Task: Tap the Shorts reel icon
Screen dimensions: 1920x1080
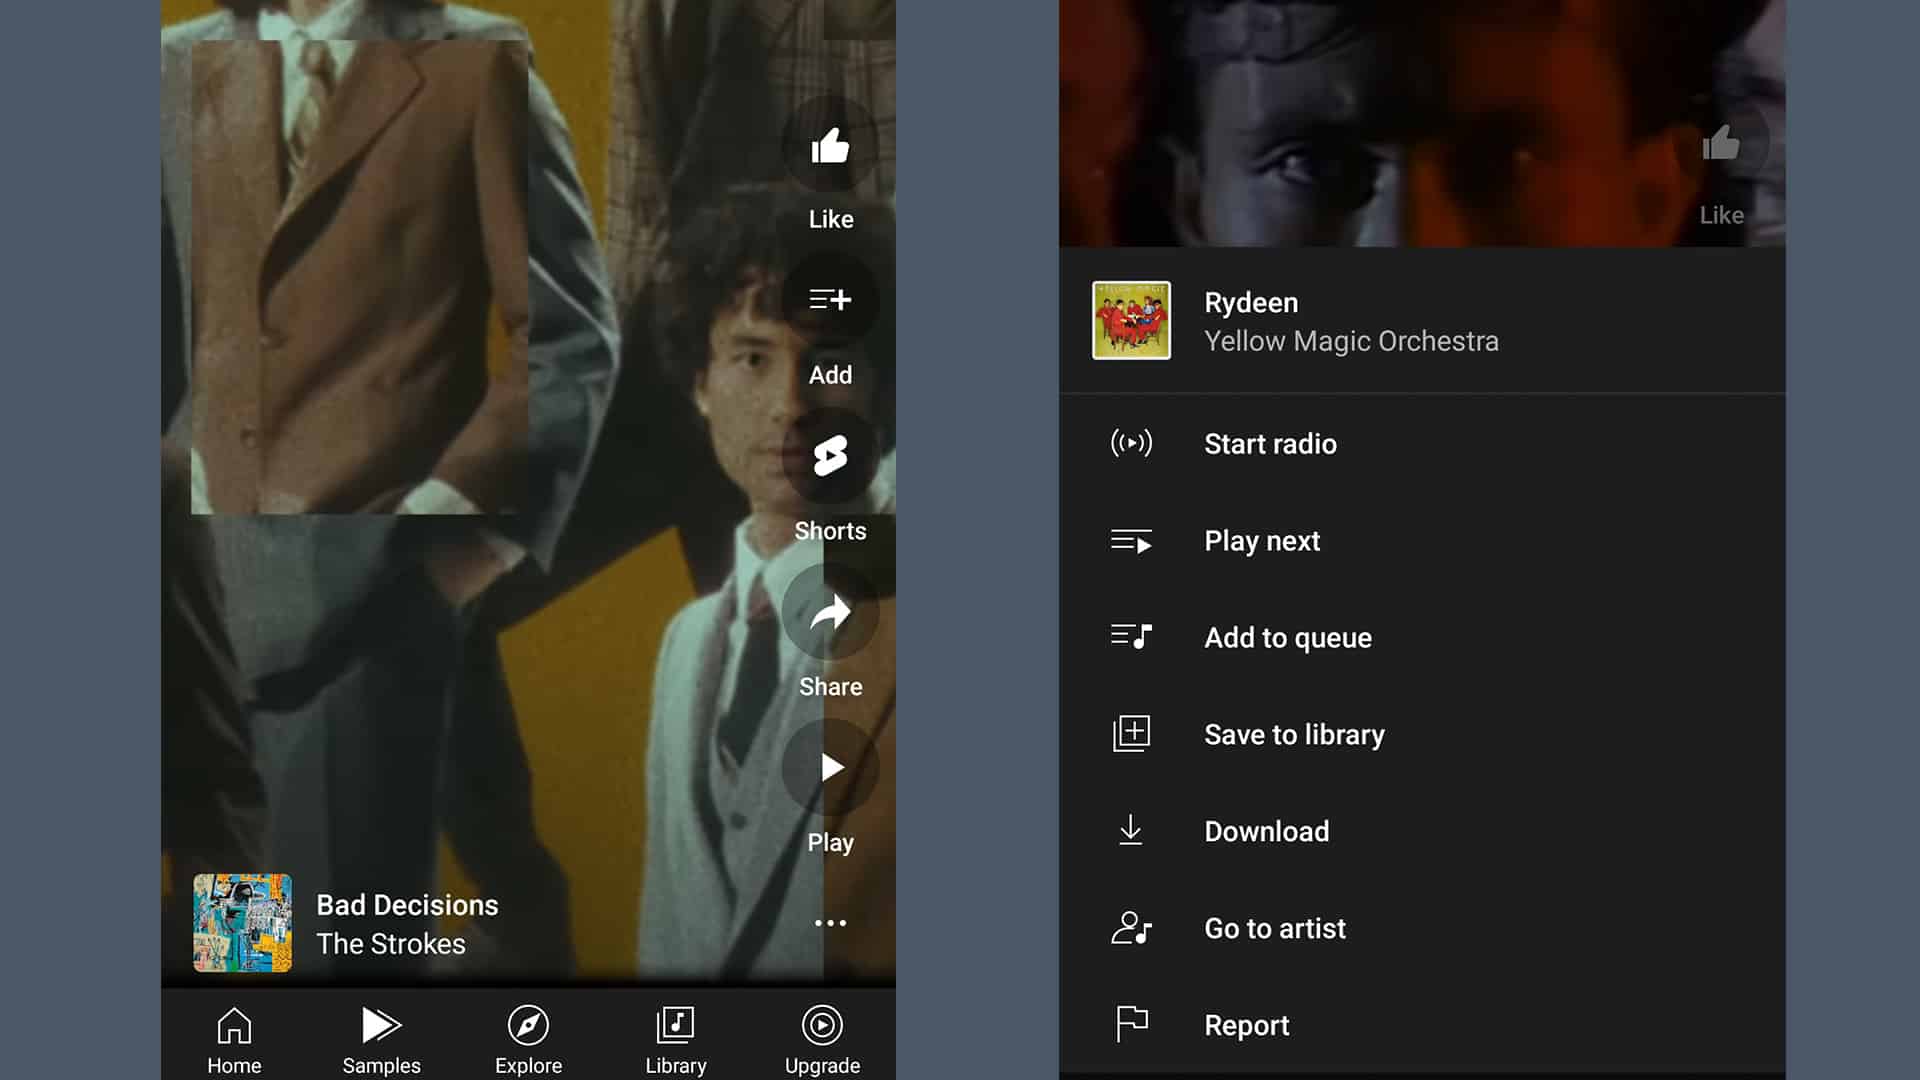Action: coord(829,456)
